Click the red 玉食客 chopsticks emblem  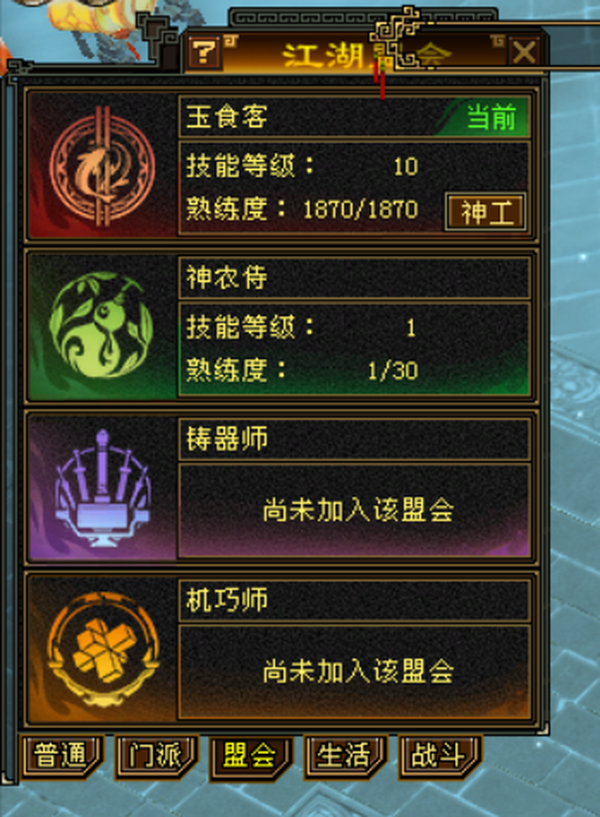point(102,167)
